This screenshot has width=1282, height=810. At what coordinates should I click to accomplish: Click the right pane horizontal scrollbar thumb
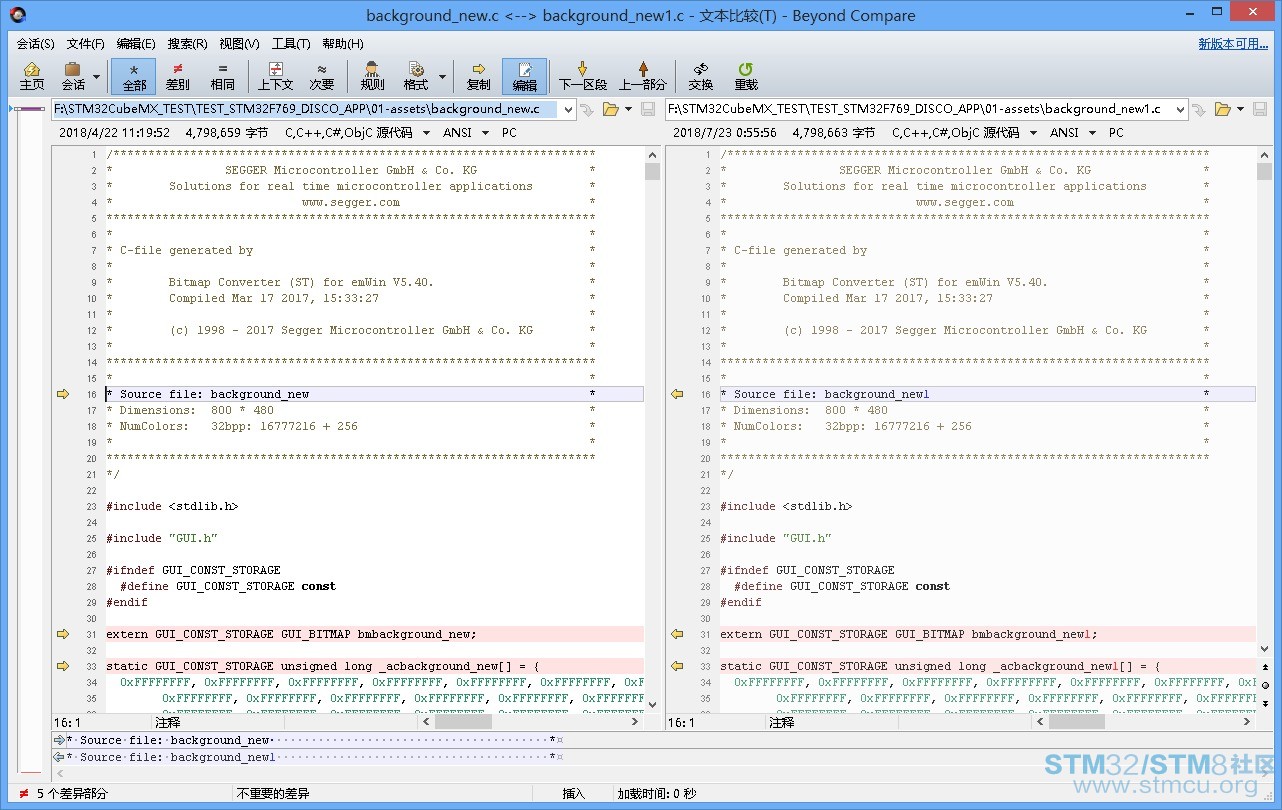pos(1077,721)
